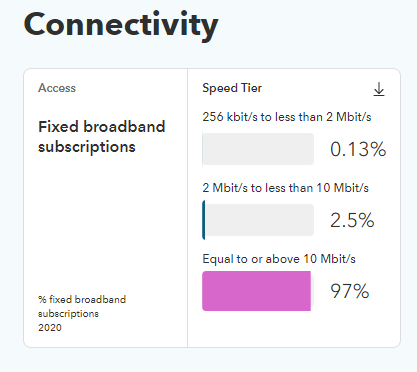Select the Access tab label
Viewport: 417px width, 372px height.
57,88
